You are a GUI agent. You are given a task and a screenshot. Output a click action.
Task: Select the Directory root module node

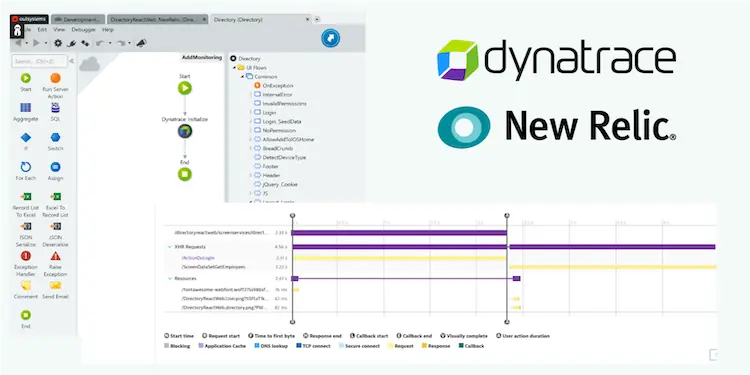(245, 58)
